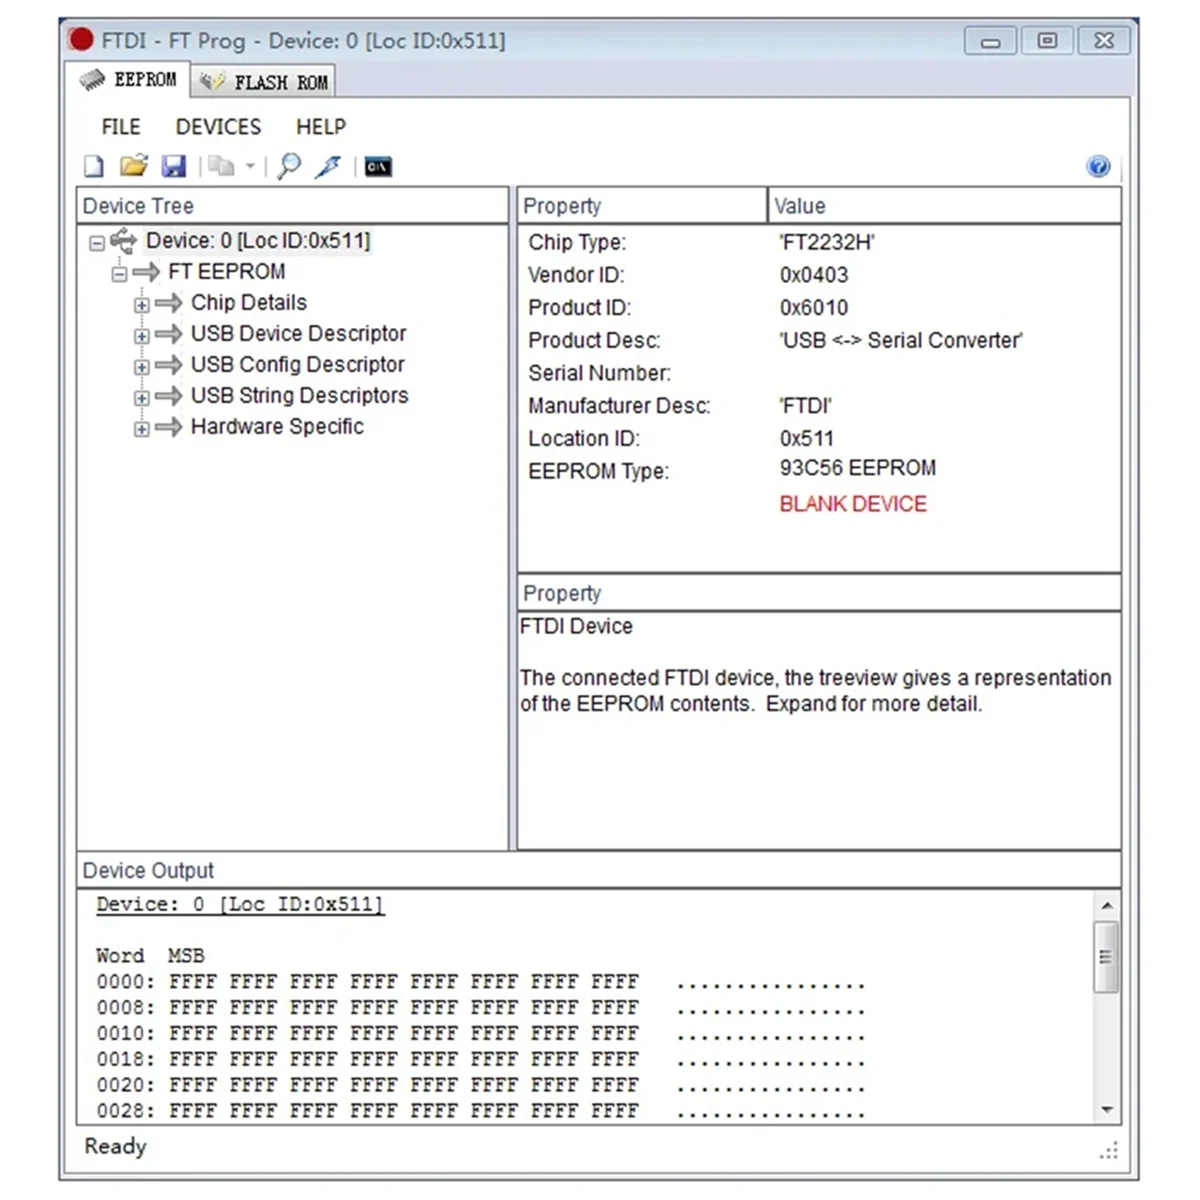The width and height of the screenshot is (1200, 1200).
Task: Click the Serial Number property label
Action: tap(600, 373)
